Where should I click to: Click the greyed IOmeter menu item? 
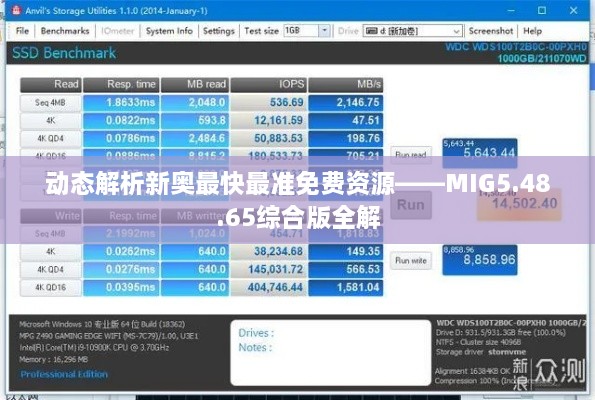118,31
